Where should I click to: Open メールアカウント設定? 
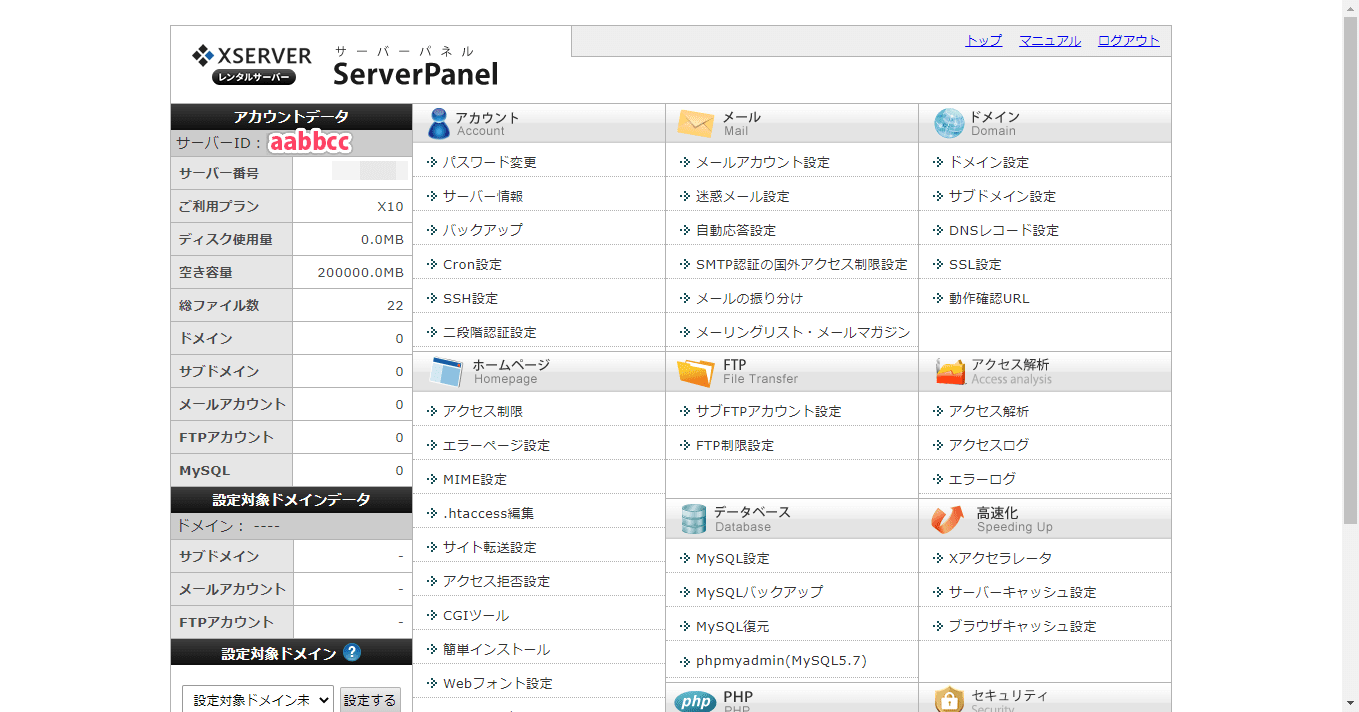pyautogui.click(x=763, y=162)
